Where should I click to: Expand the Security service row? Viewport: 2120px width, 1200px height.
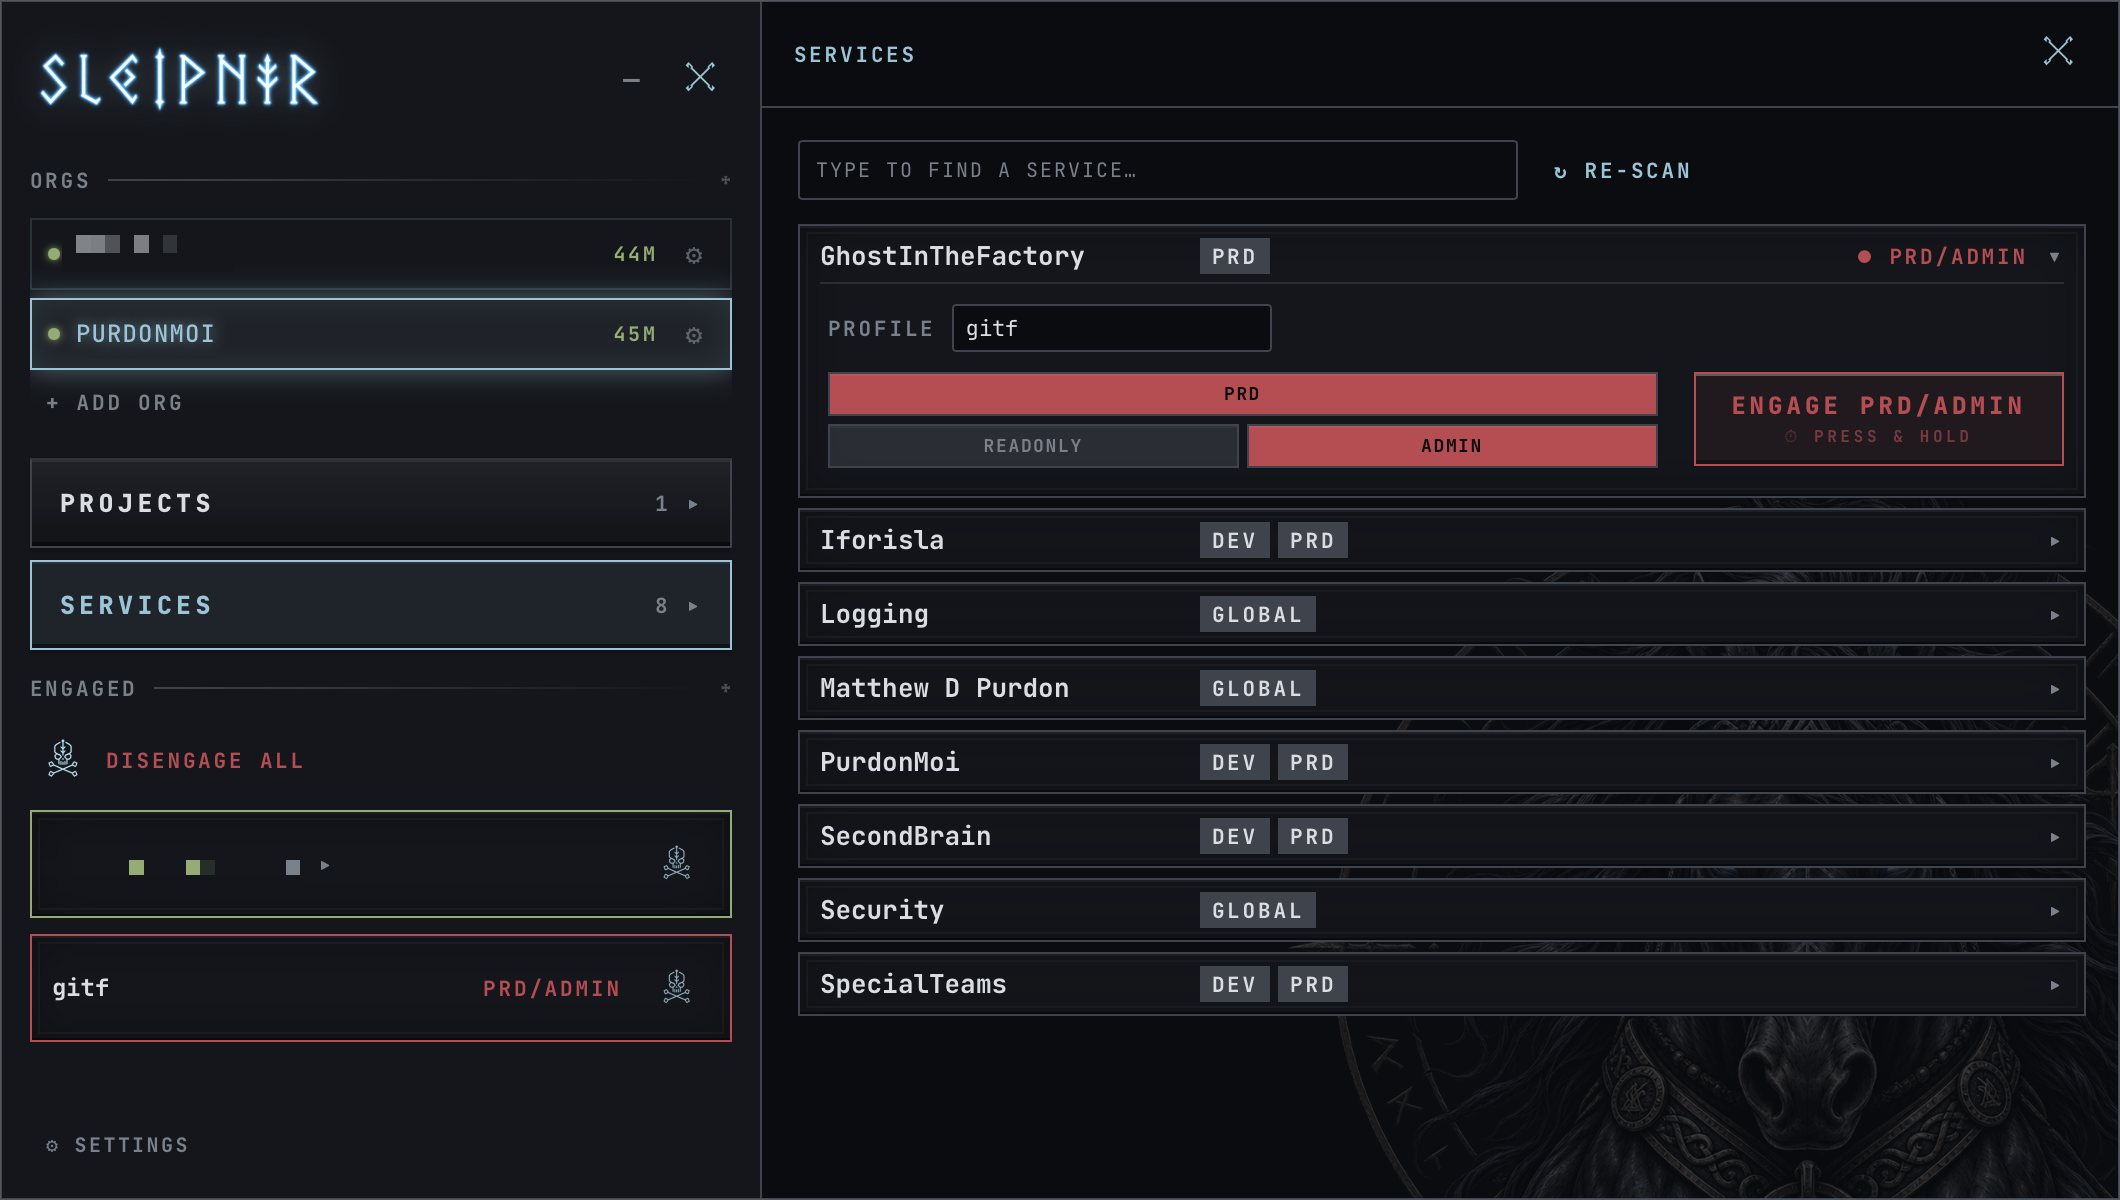pyautogui.click(x=2054, y=911)
